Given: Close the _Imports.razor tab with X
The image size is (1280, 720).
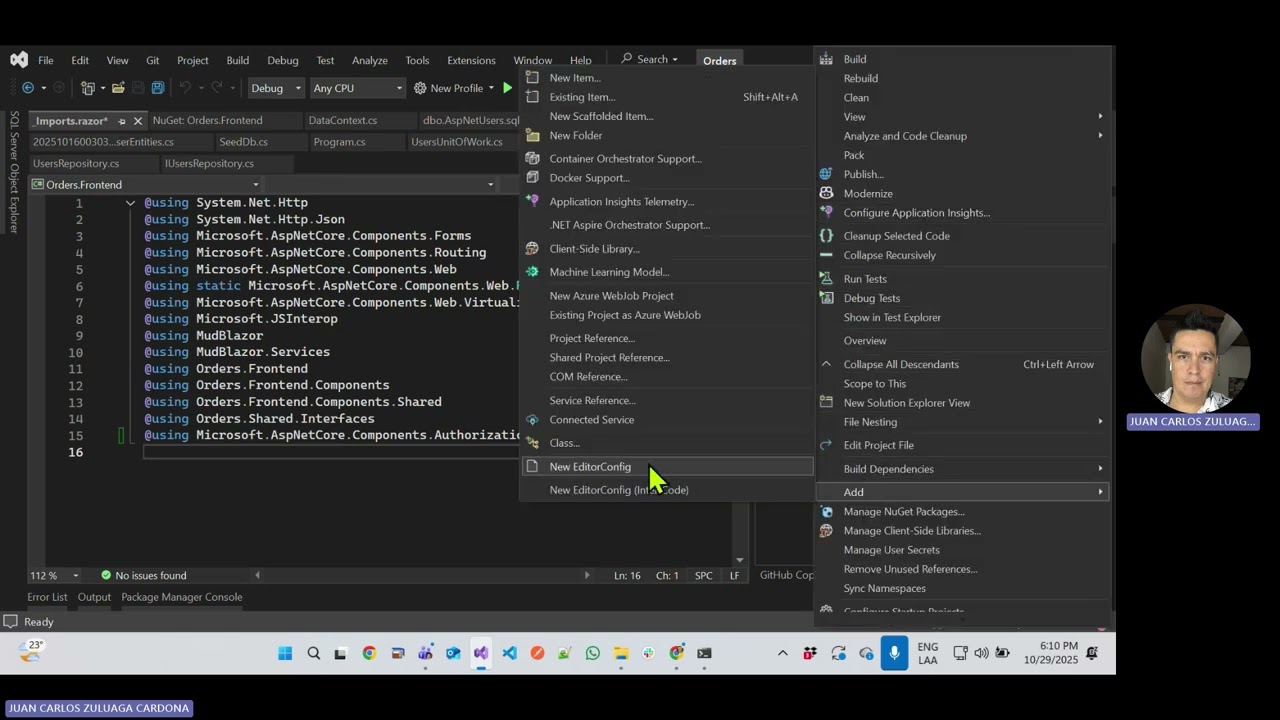Looking at the screenshot, I should point(138,121).
